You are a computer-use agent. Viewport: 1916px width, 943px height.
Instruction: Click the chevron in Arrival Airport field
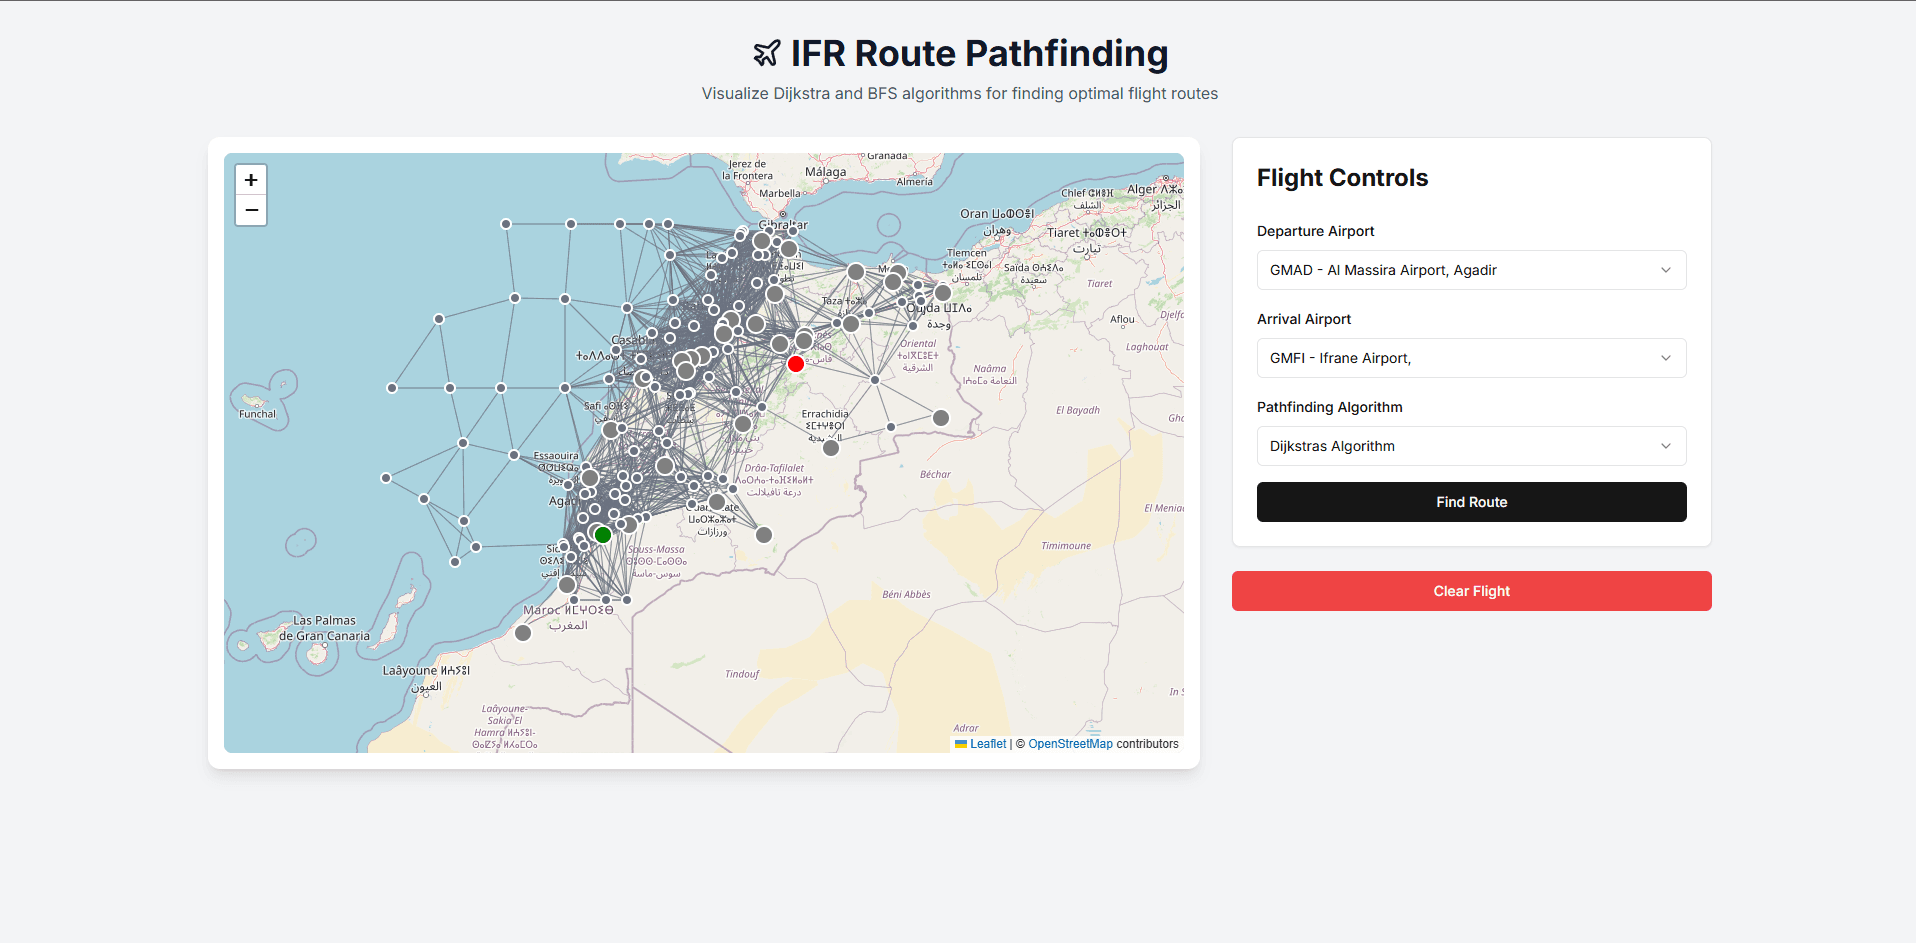click(x=1666, y=358)
